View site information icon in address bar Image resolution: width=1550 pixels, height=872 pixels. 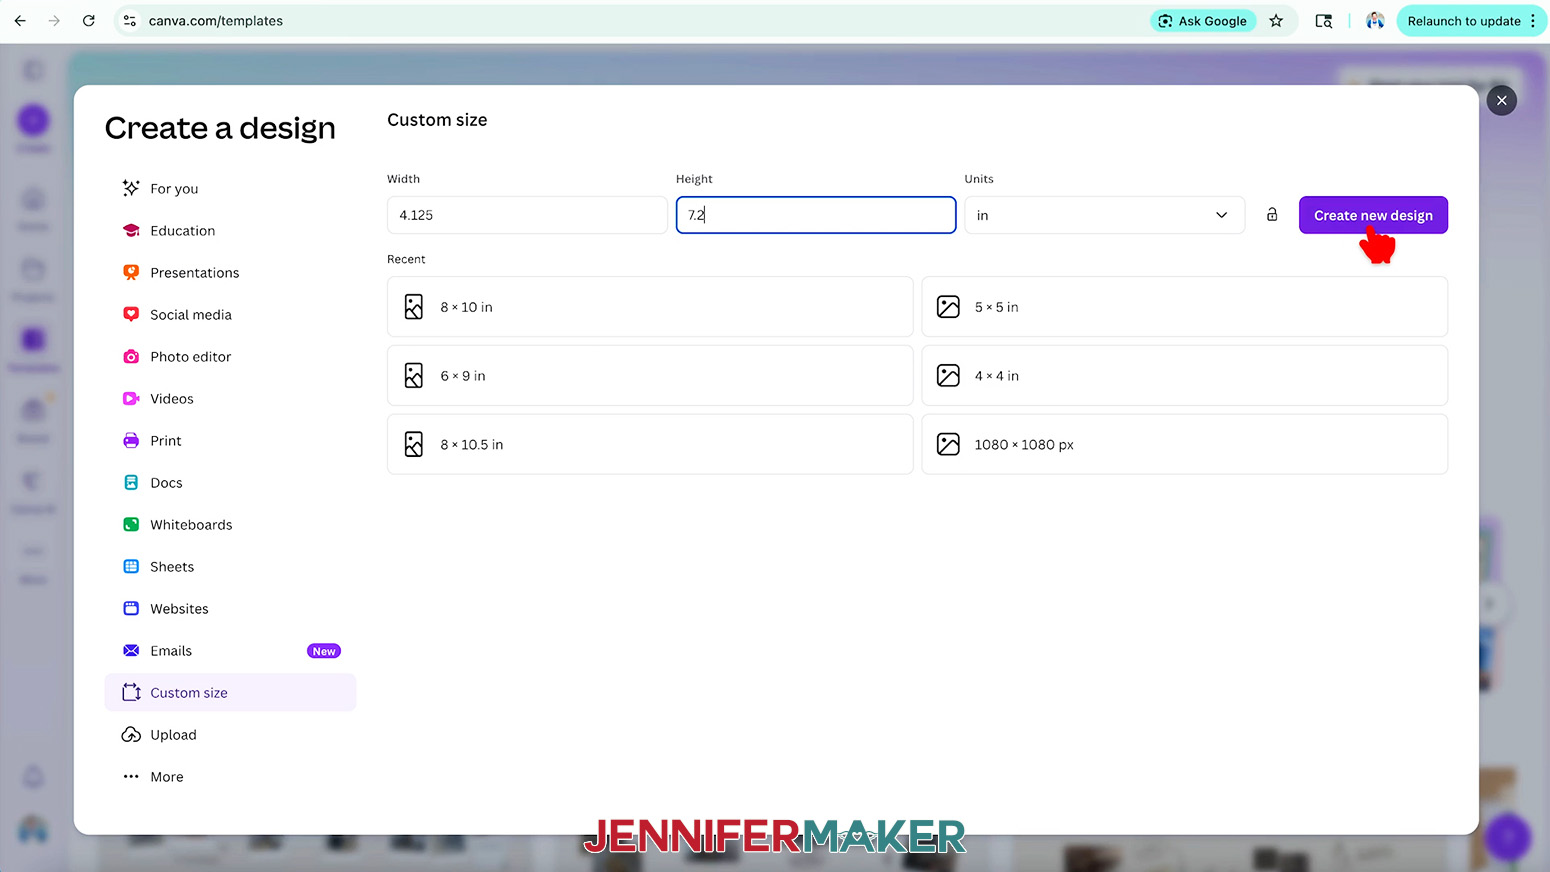(130, 21)
